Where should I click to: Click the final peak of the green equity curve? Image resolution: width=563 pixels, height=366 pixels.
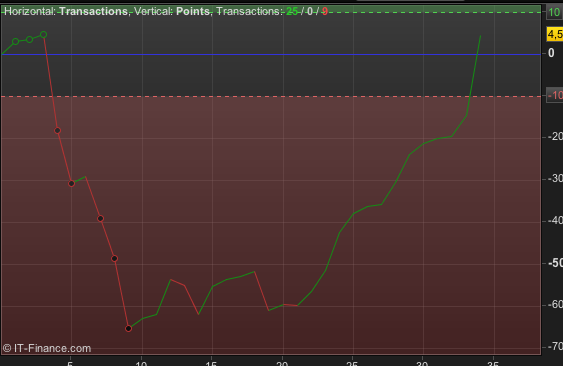(480, 36)
